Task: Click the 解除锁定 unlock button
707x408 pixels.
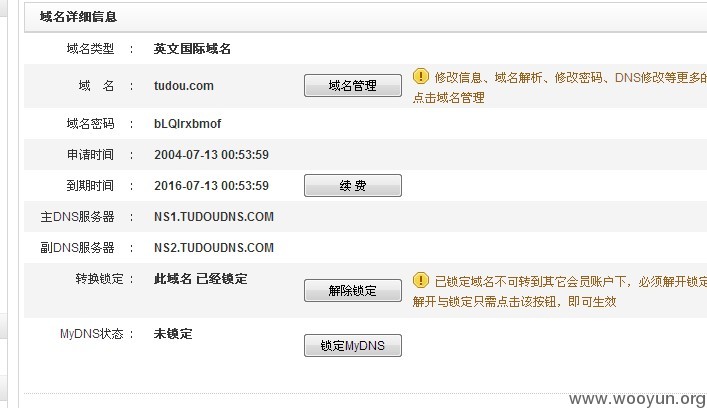Action: [353, 290]
